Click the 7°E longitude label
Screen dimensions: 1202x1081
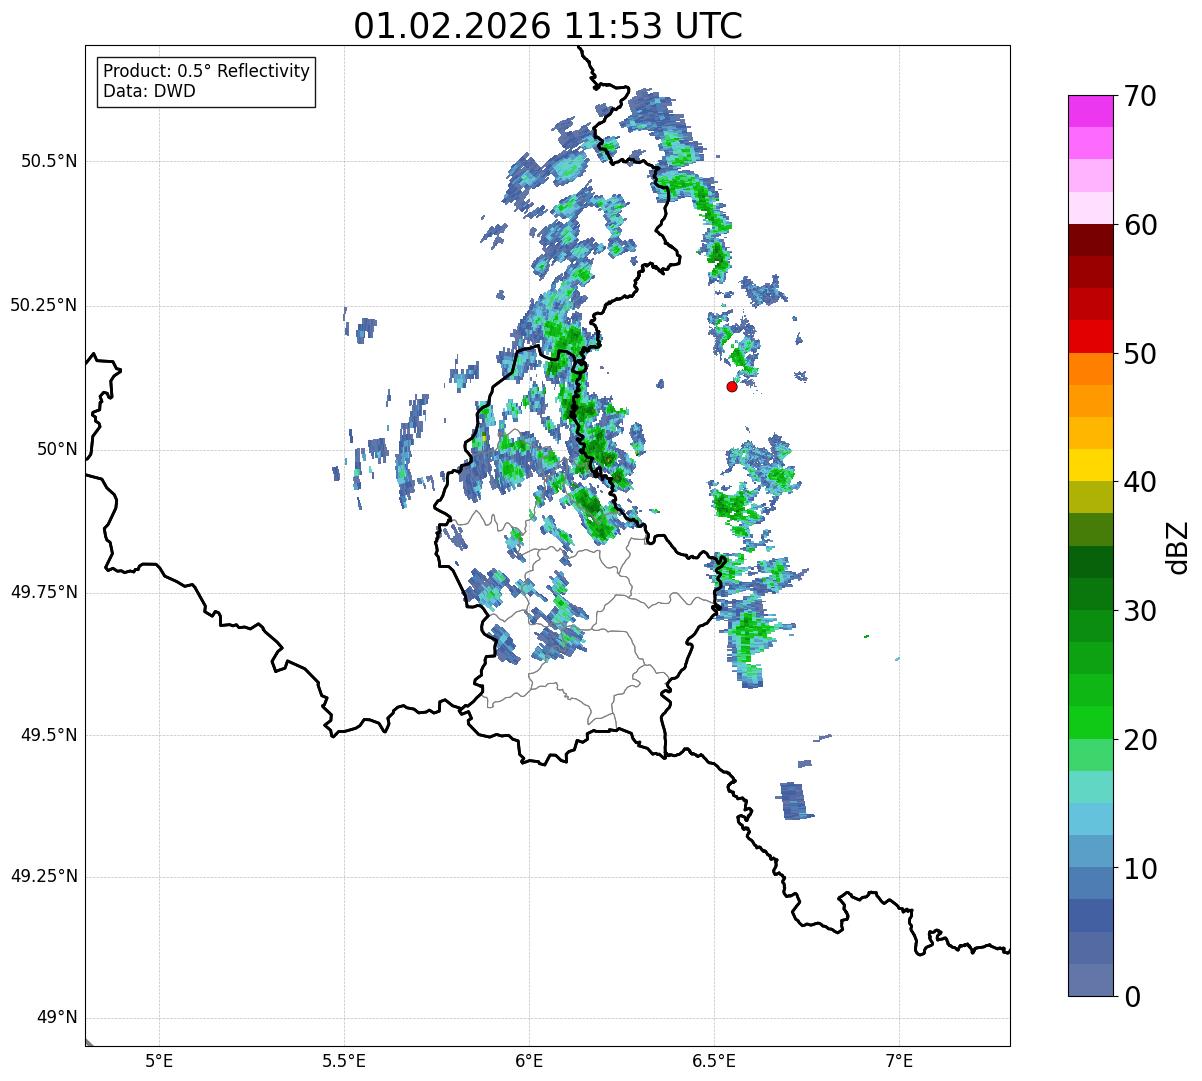click(899, 1061)
